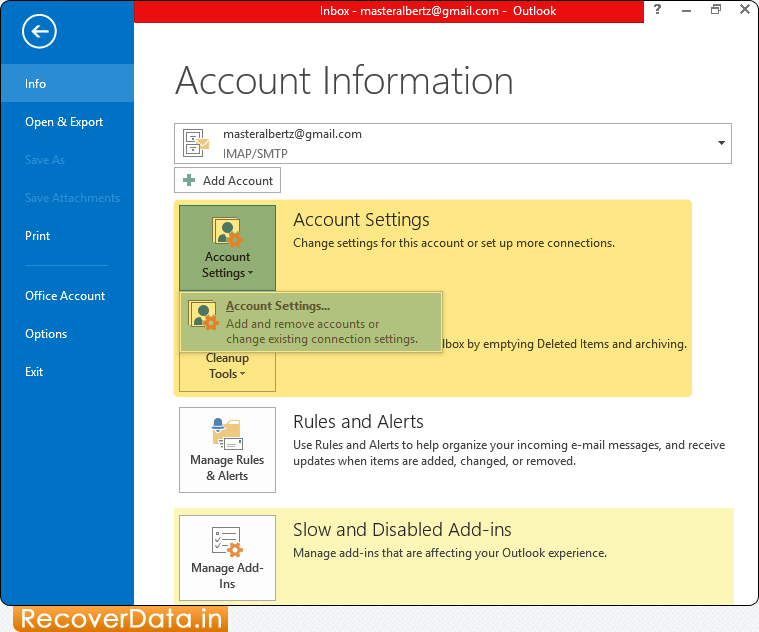Click the green plus icon beside Add Account
The width and height of the screenshot is (759, 632).
point(189,181)
